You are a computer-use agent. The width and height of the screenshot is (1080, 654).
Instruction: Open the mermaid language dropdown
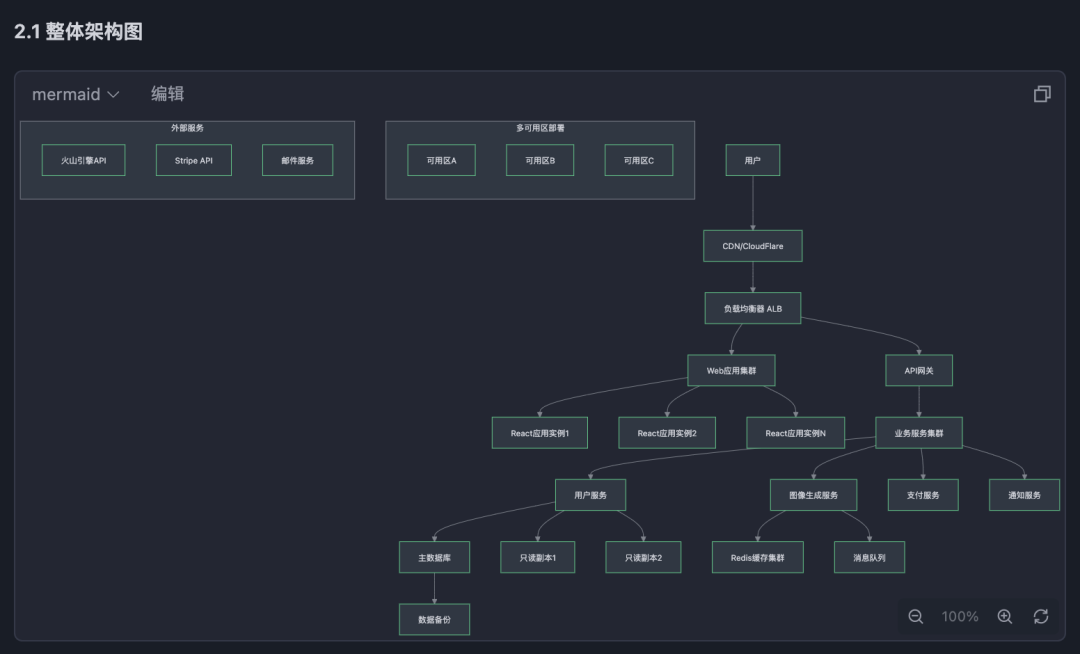coord(75,94)
